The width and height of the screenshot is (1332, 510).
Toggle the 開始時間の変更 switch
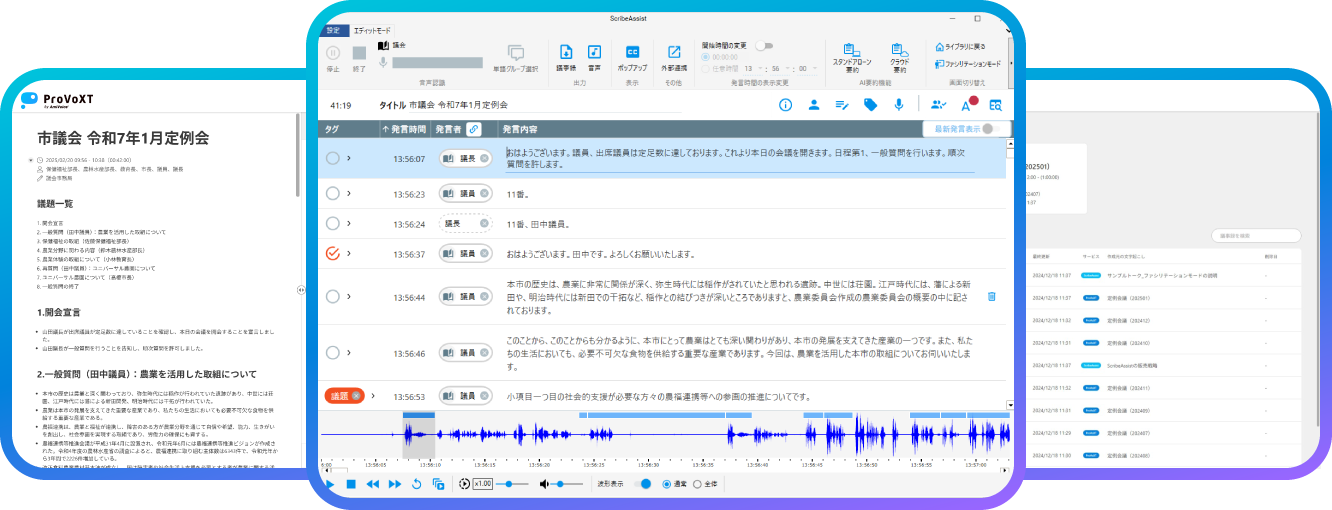764,46
